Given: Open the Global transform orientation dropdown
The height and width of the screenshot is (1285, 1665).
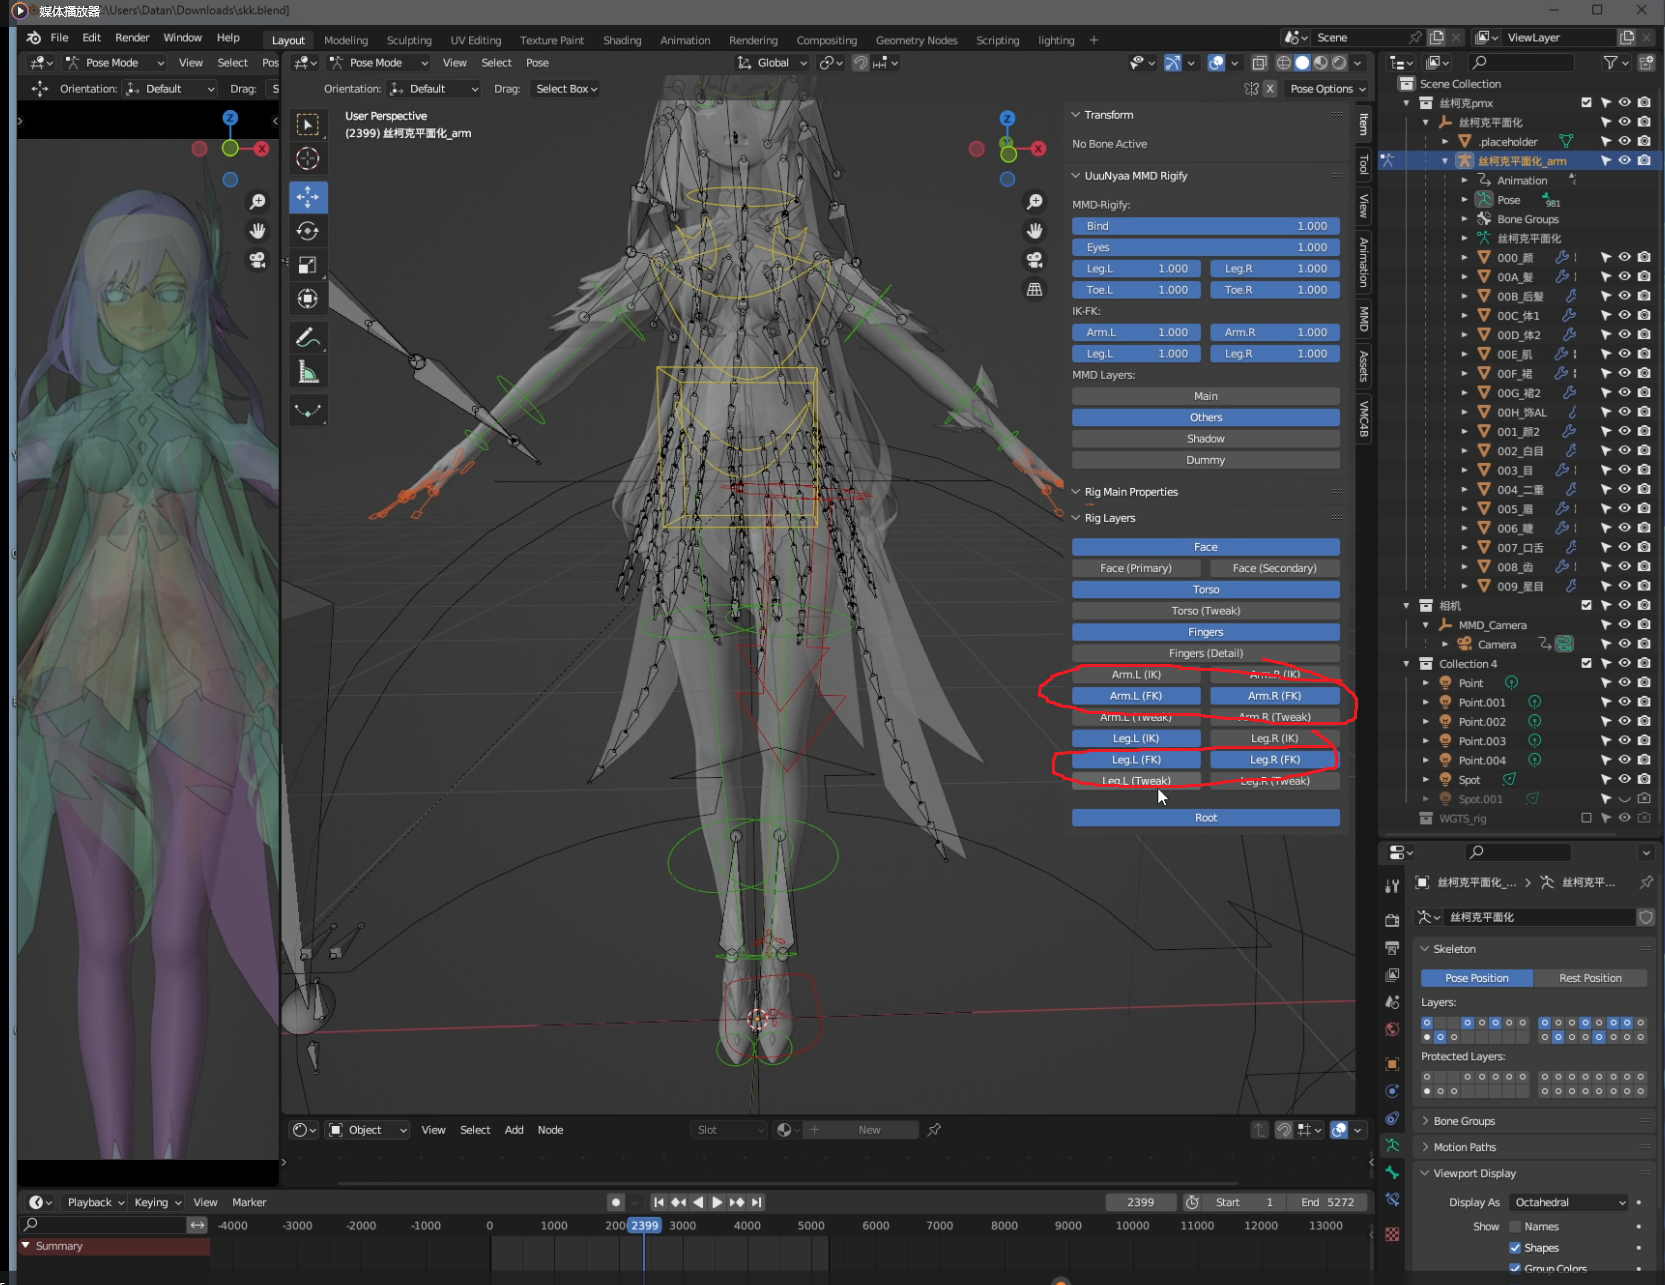Looking at the screenshot, I should [x=773, y=62].
